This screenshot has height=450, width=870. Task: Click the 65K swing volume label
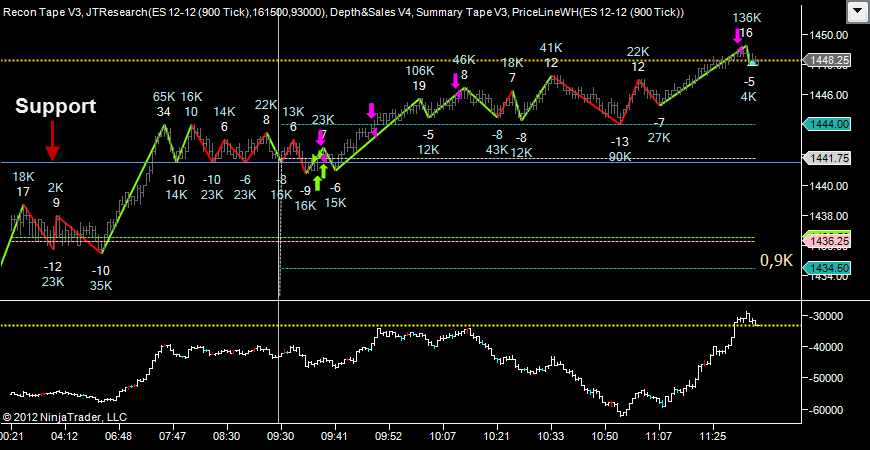[164, 97]
